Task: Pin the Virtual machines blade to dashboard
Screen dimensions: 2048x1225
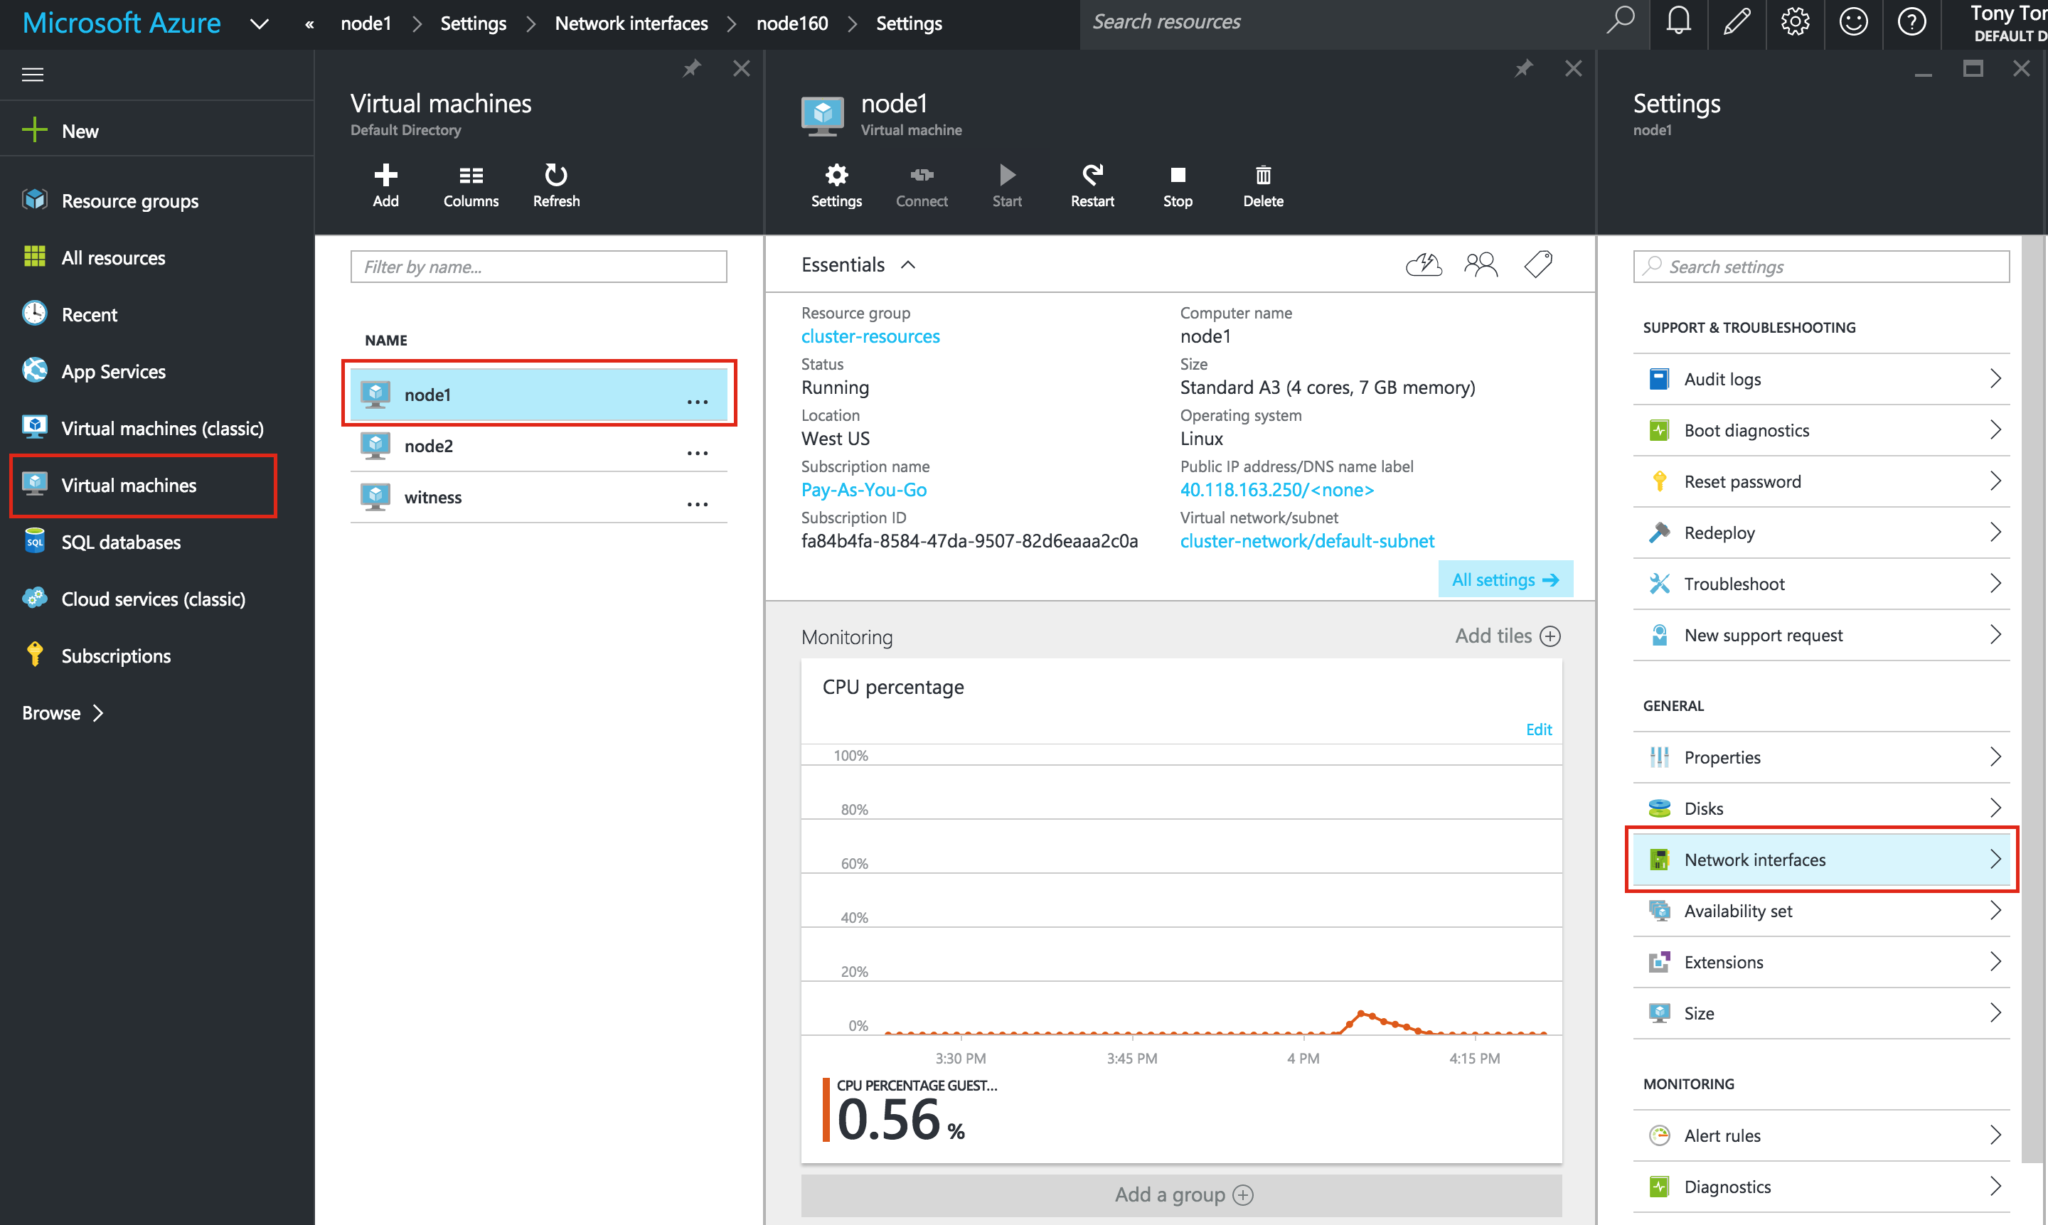Action: [x=691, y=68]
